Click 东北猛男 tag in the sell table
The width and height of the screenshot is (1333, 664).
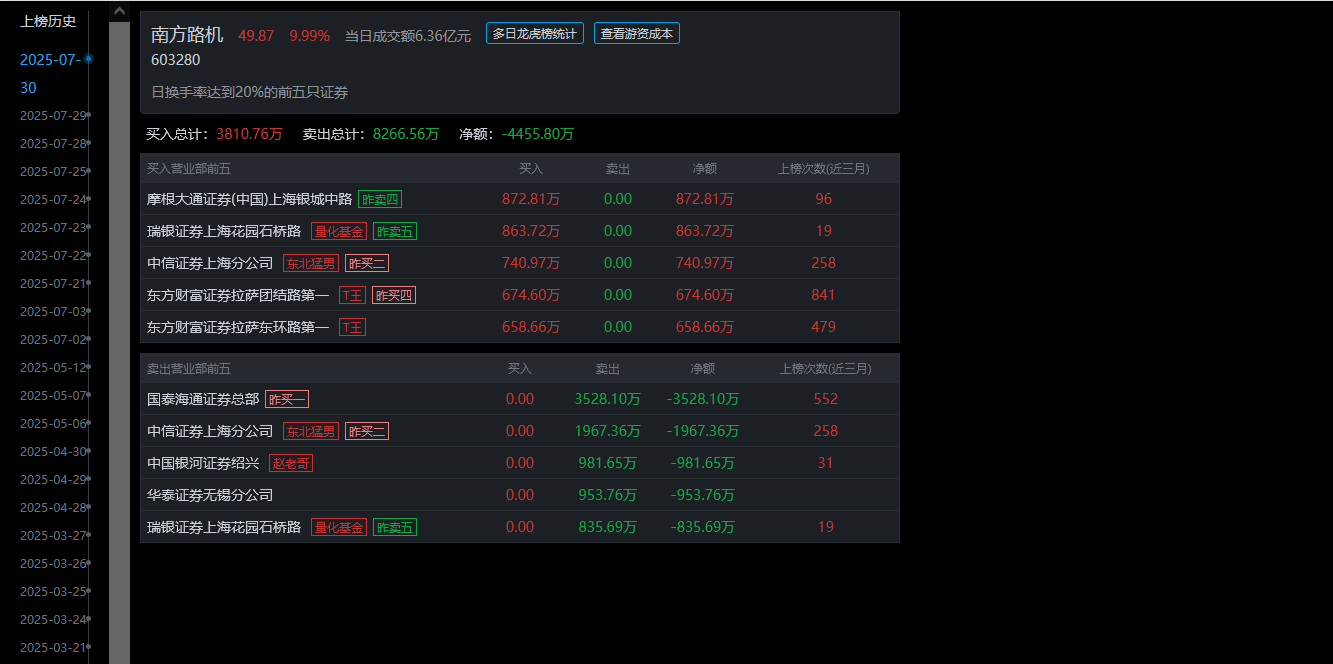click(311, 431)
